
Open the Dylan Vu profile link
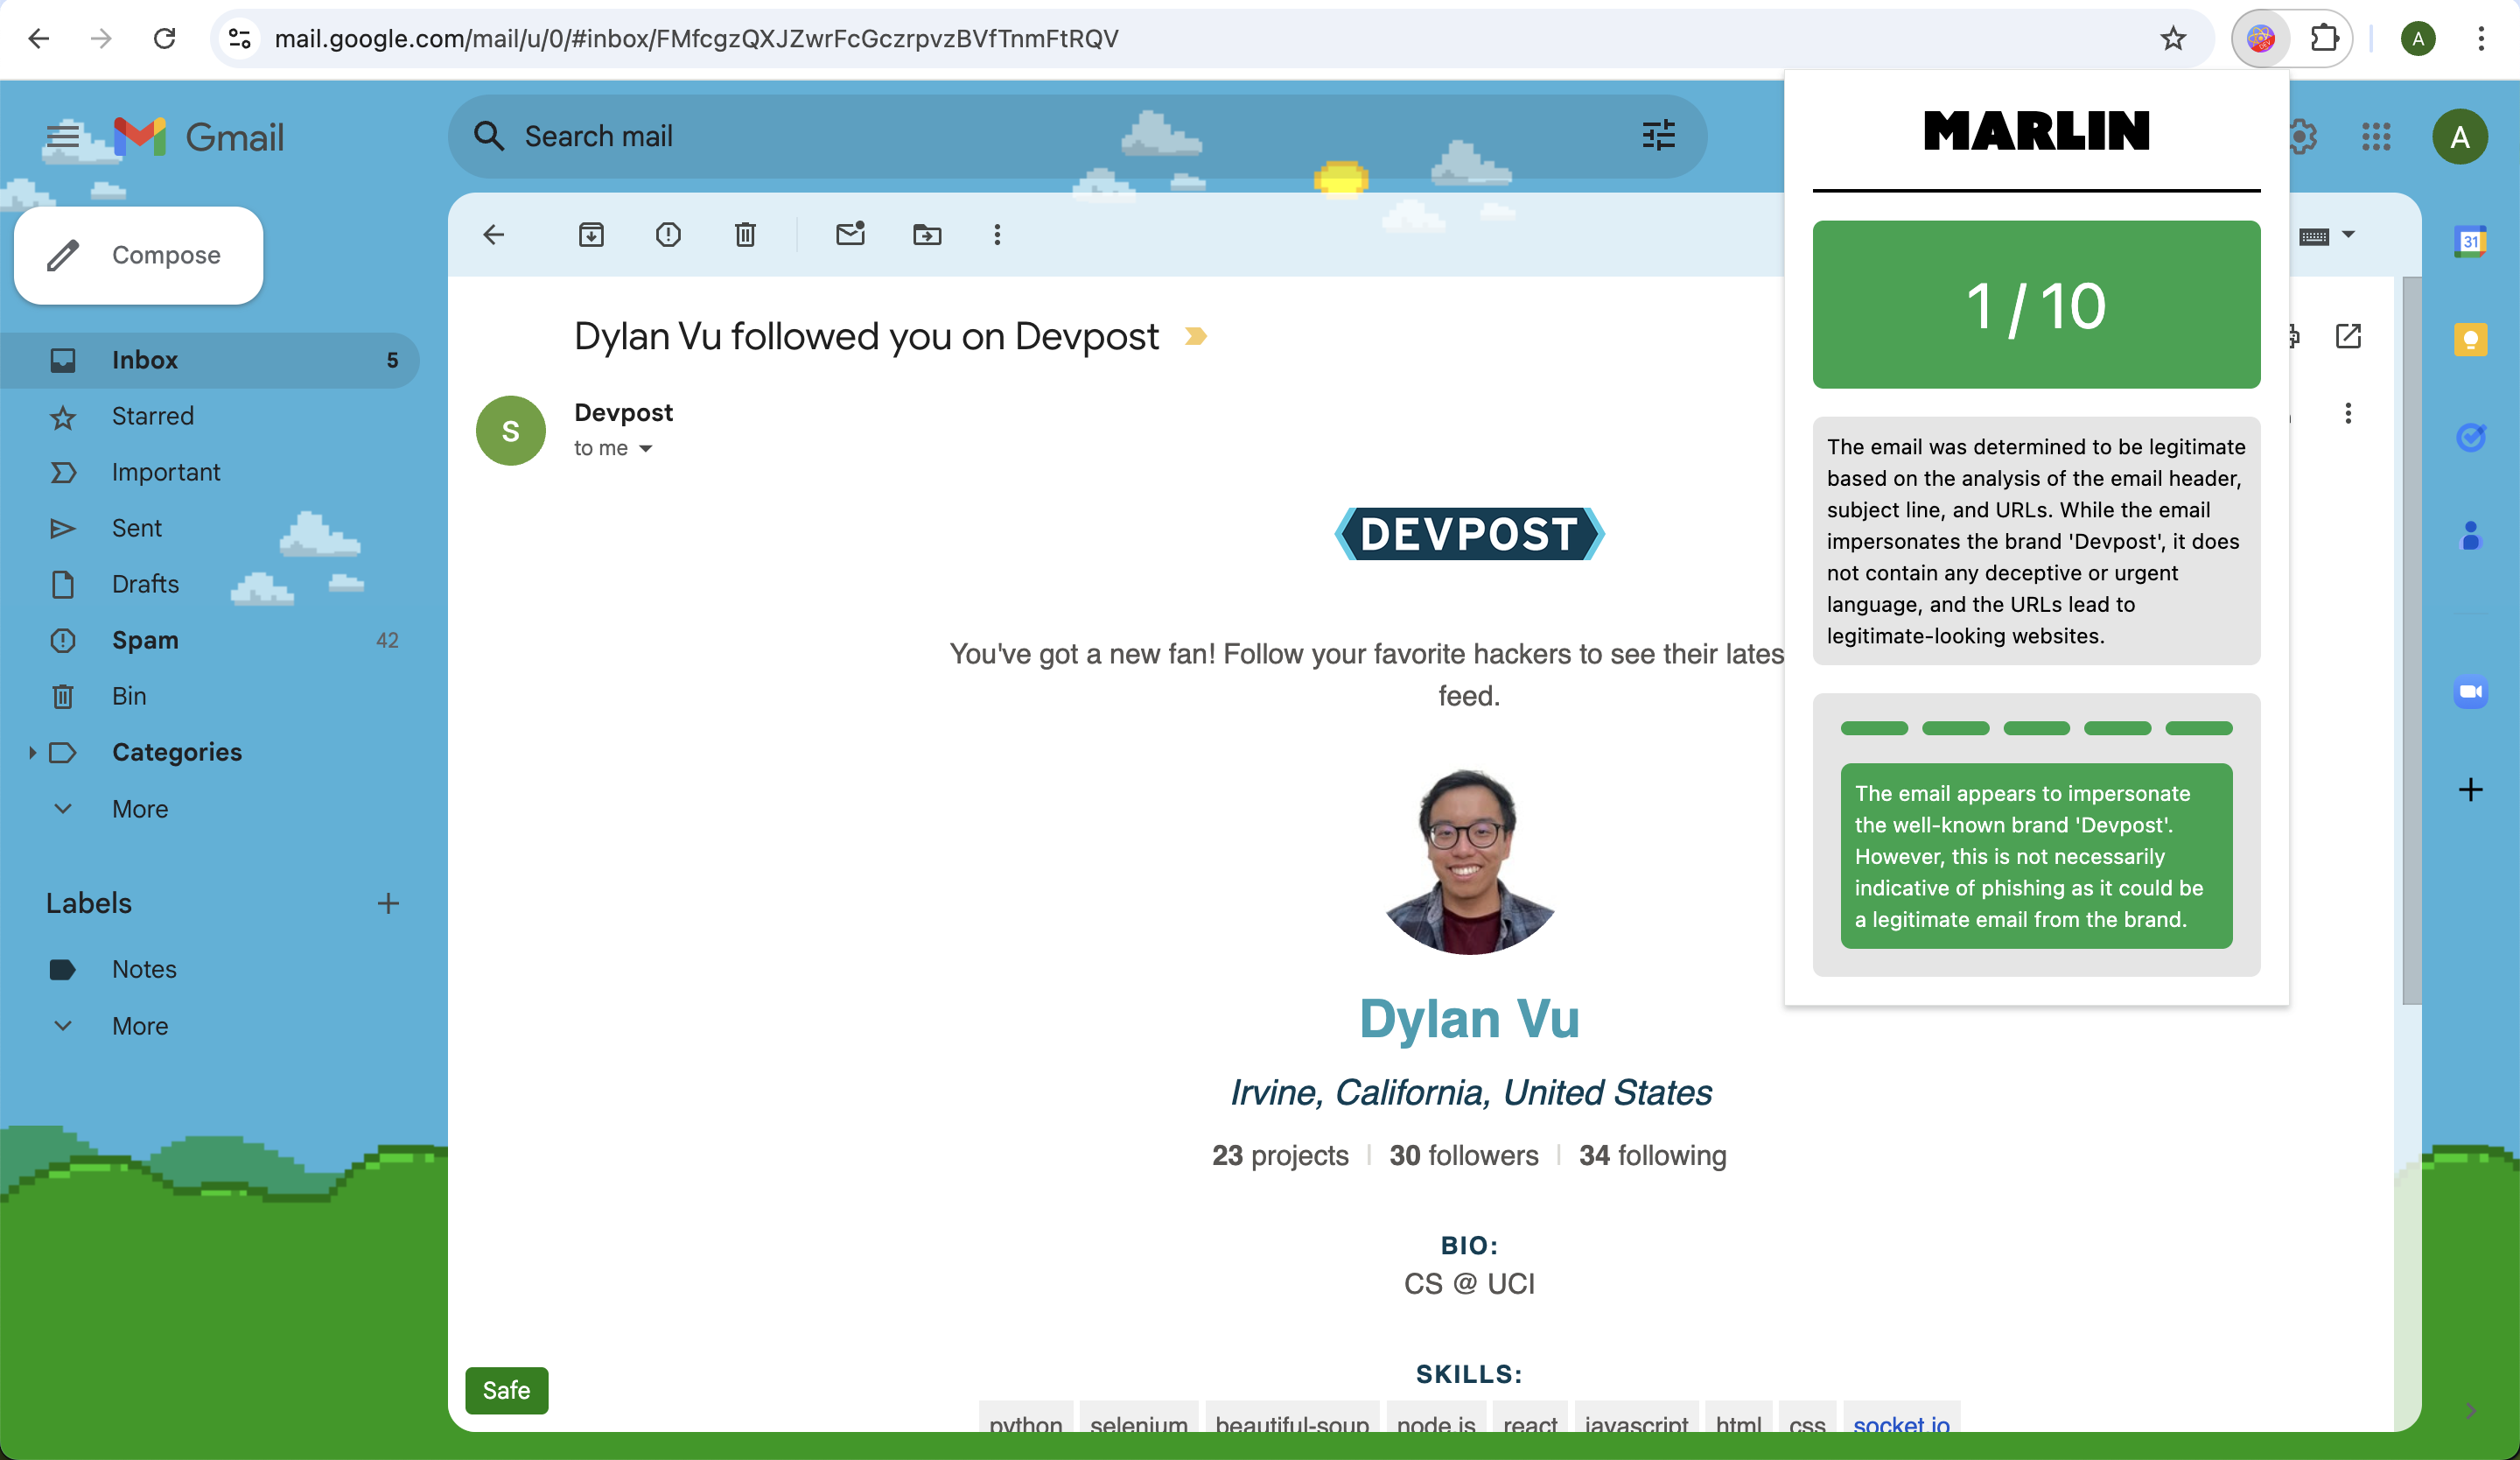1469,1019
